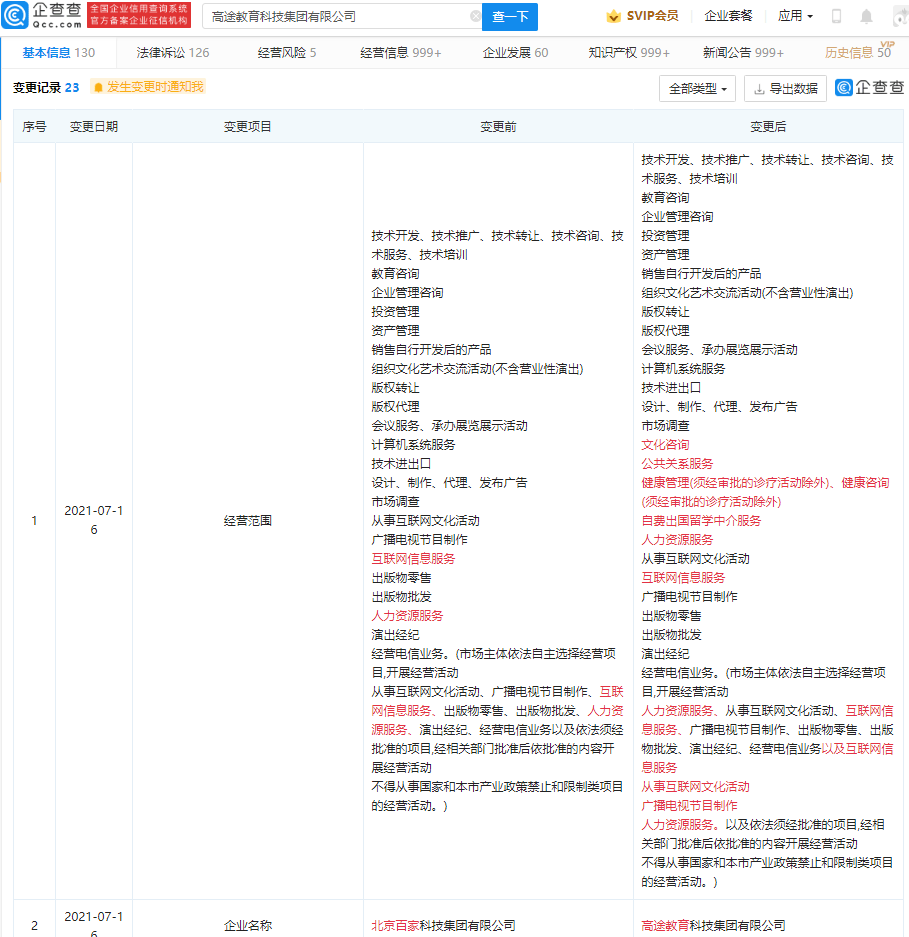Click the lock icon beside 发生变更时通知我
909x937 pixels.
[x=97, y=88]
